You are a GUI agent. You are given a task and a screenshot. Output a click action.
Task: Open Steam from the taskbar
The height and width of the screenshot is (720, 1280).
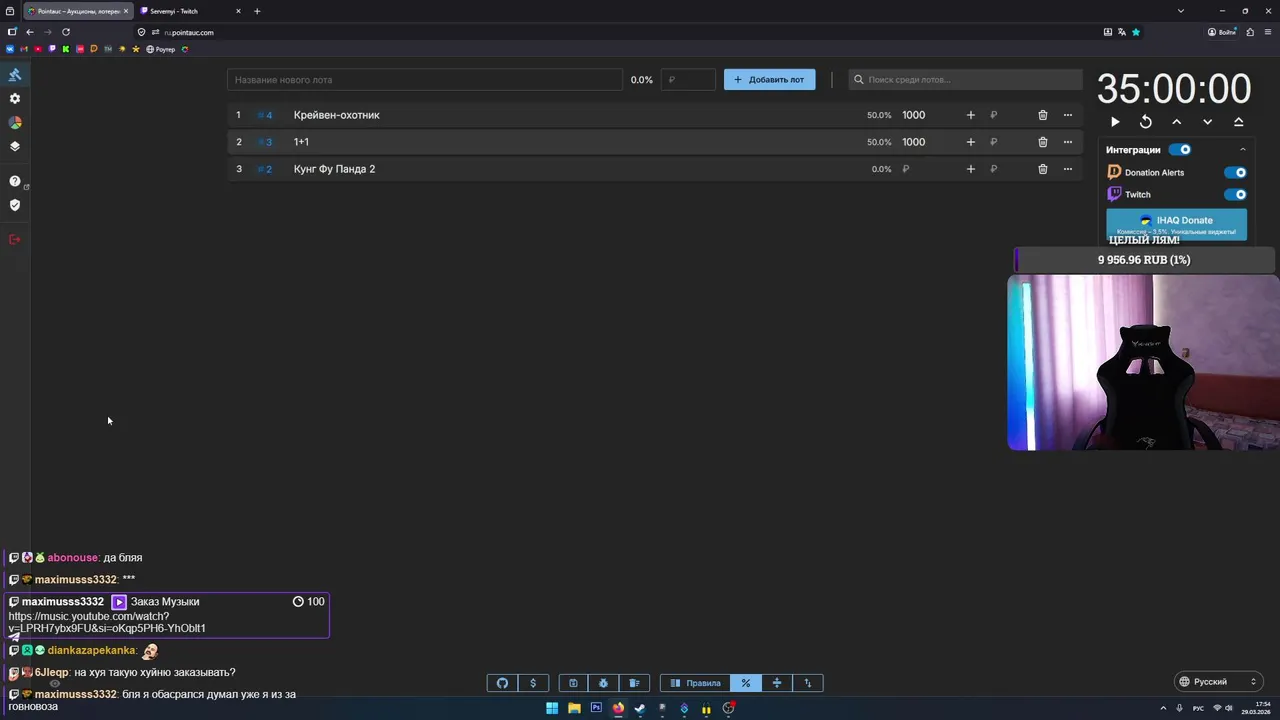(640, 708)
